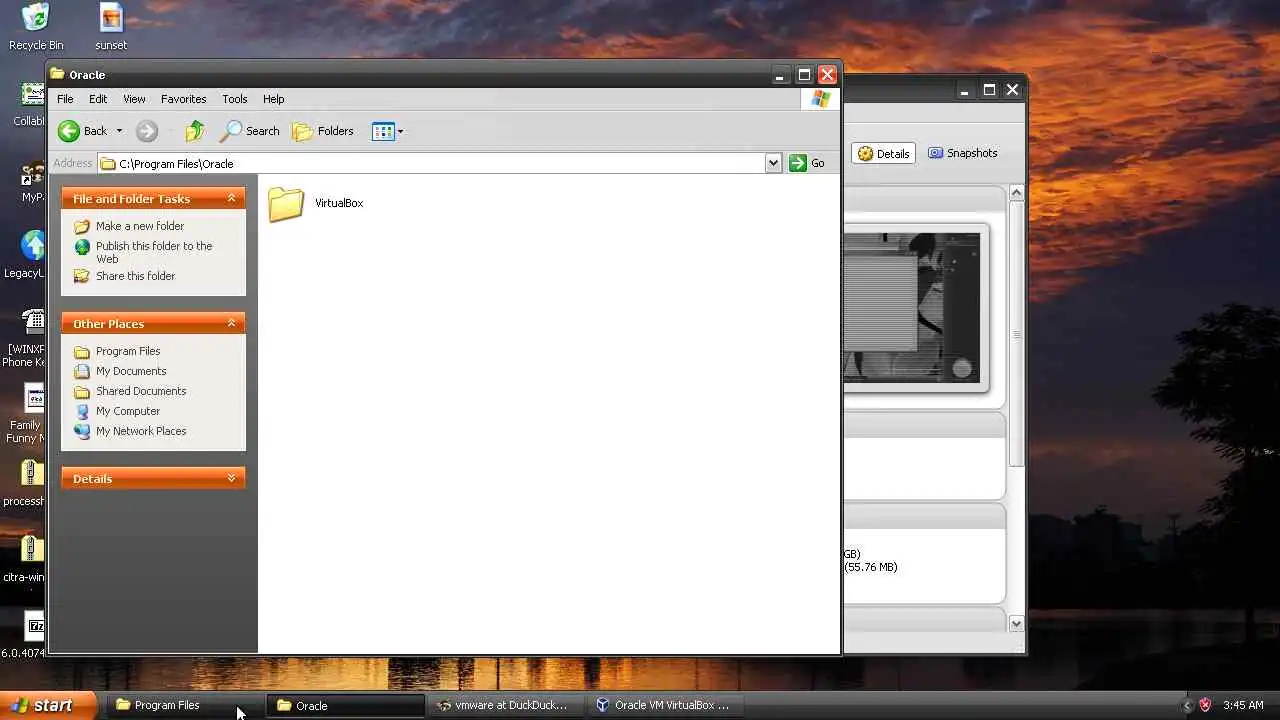
Task: Click the VM preview thumbnail in VirtualBox
Action: [x=913, y=307]
